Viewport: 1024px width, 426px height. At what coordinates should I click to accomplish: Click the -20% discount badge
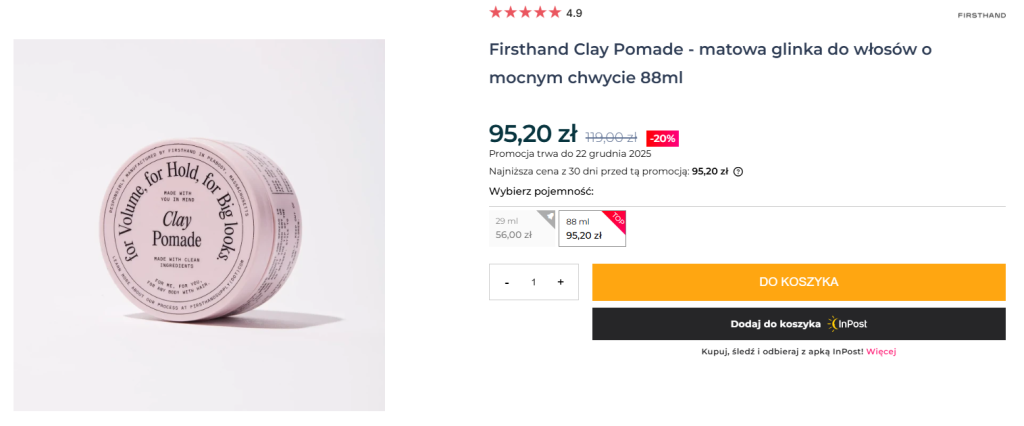point(662,138)
